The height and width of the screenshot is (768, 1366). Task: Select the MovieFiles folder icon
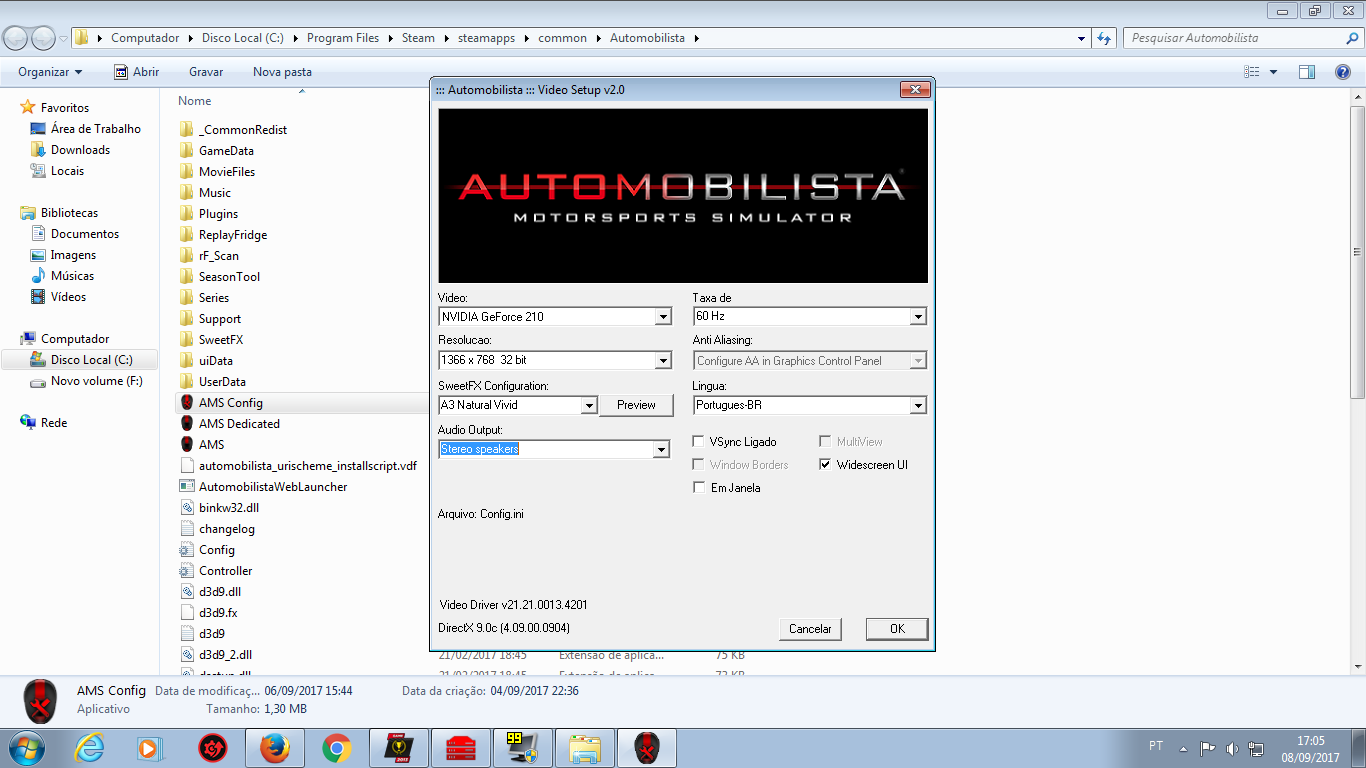[x=186, y=171]
